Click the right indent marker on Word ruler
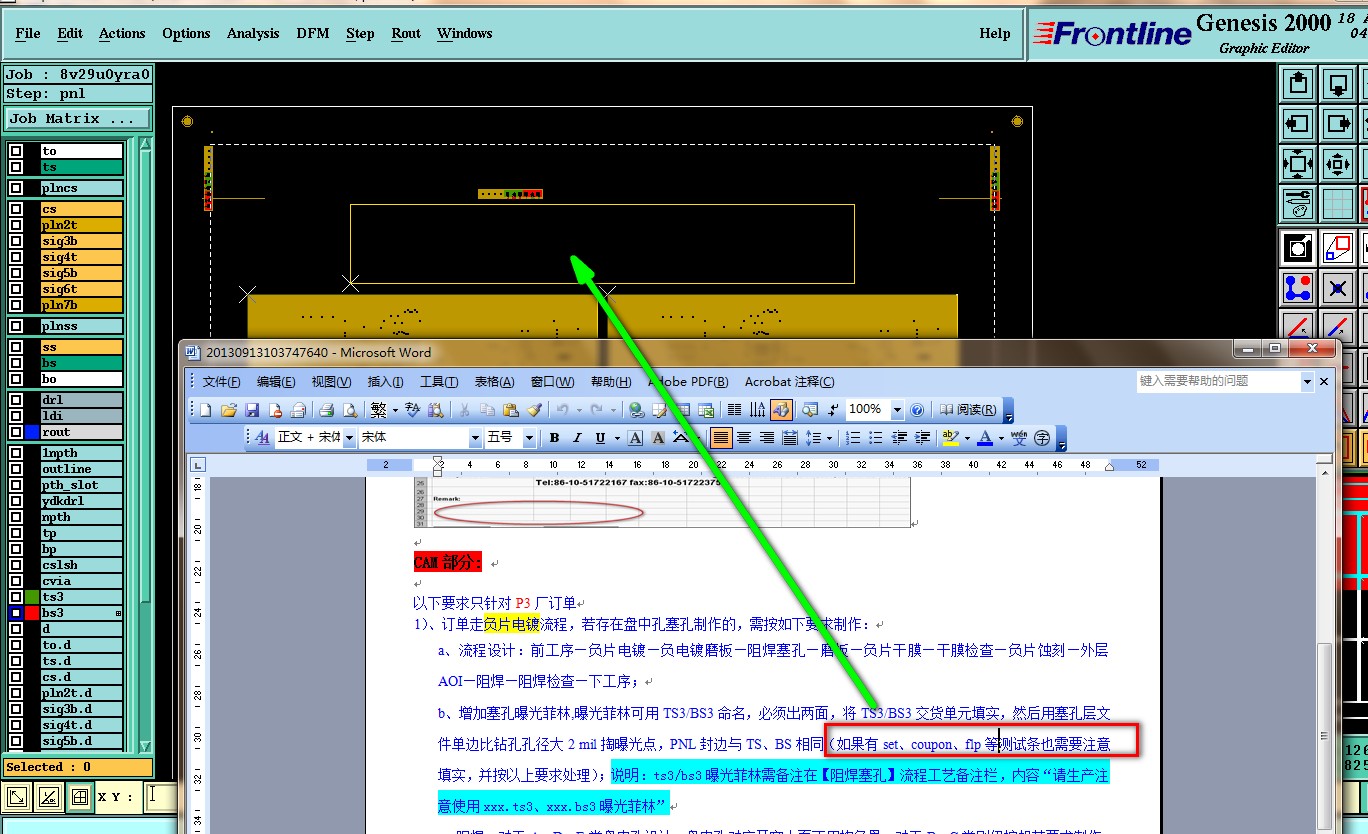1368x834 pixels. (1109, 467)
